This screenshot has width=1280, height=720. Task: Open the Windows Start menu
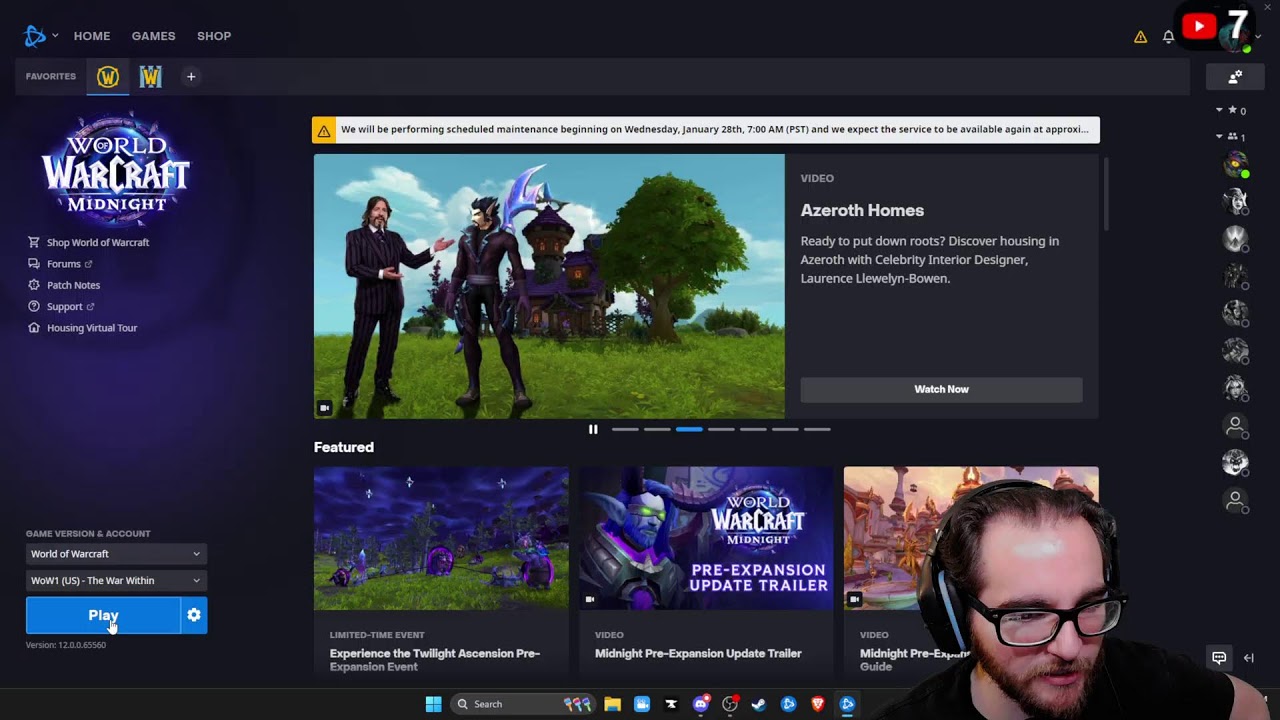(433, 704)
